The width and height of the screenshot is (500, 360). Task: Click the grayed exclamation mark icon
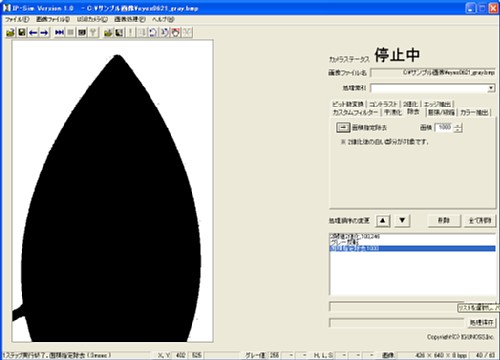pyautogui.click(x=130, y=32)
